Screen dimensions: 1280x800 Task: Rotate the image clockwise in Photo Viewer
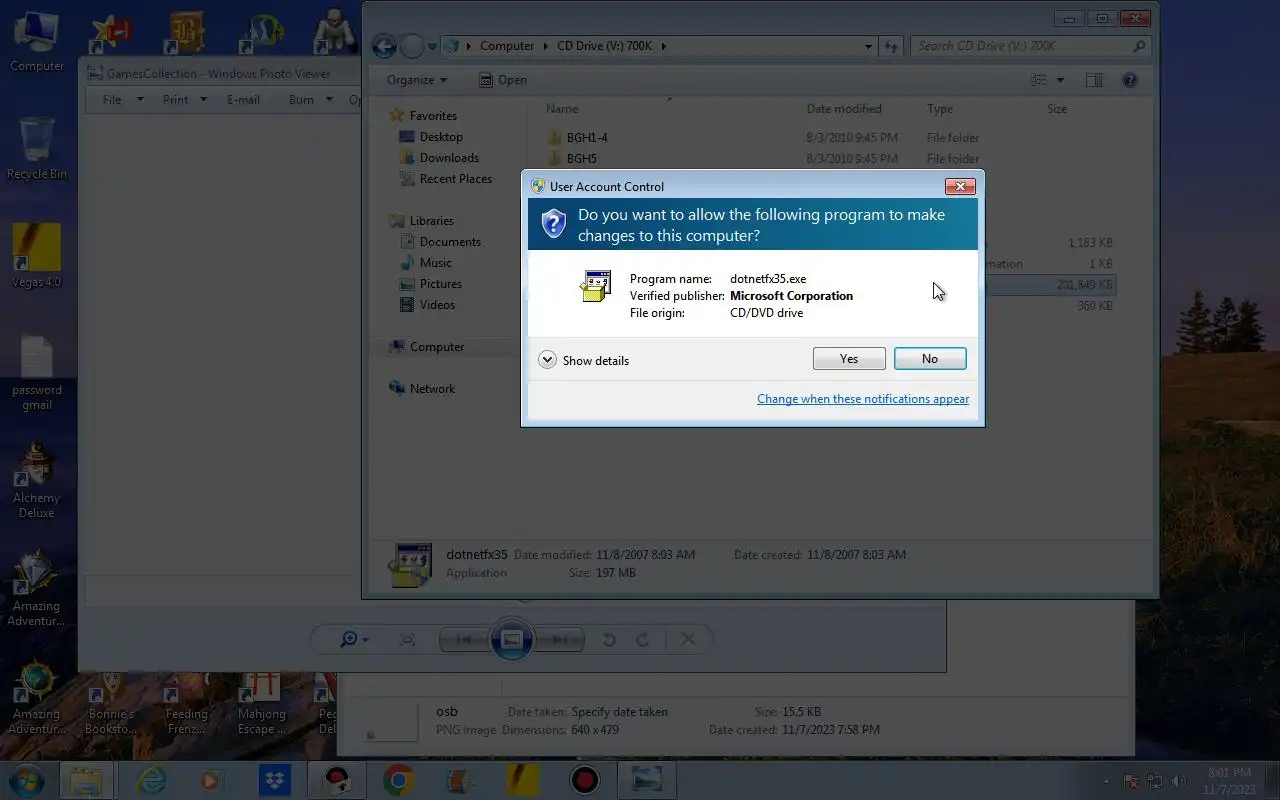pyautogui.click(x=643, y=639)
